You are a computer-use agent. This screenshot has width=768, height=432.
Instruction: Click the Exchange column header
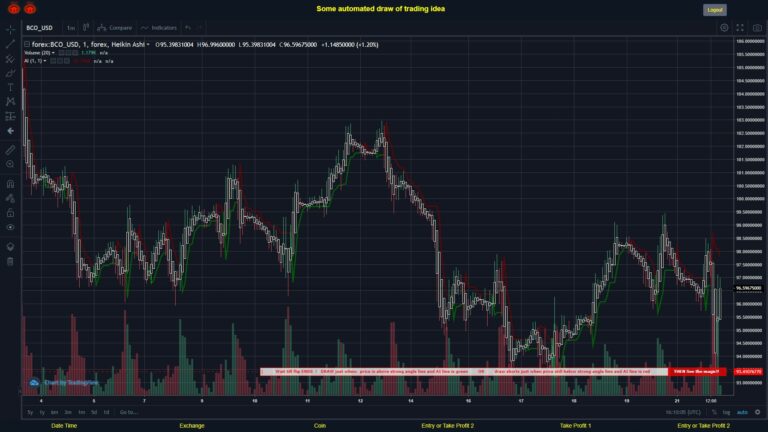pyautogui.click(x=192, y=426)
